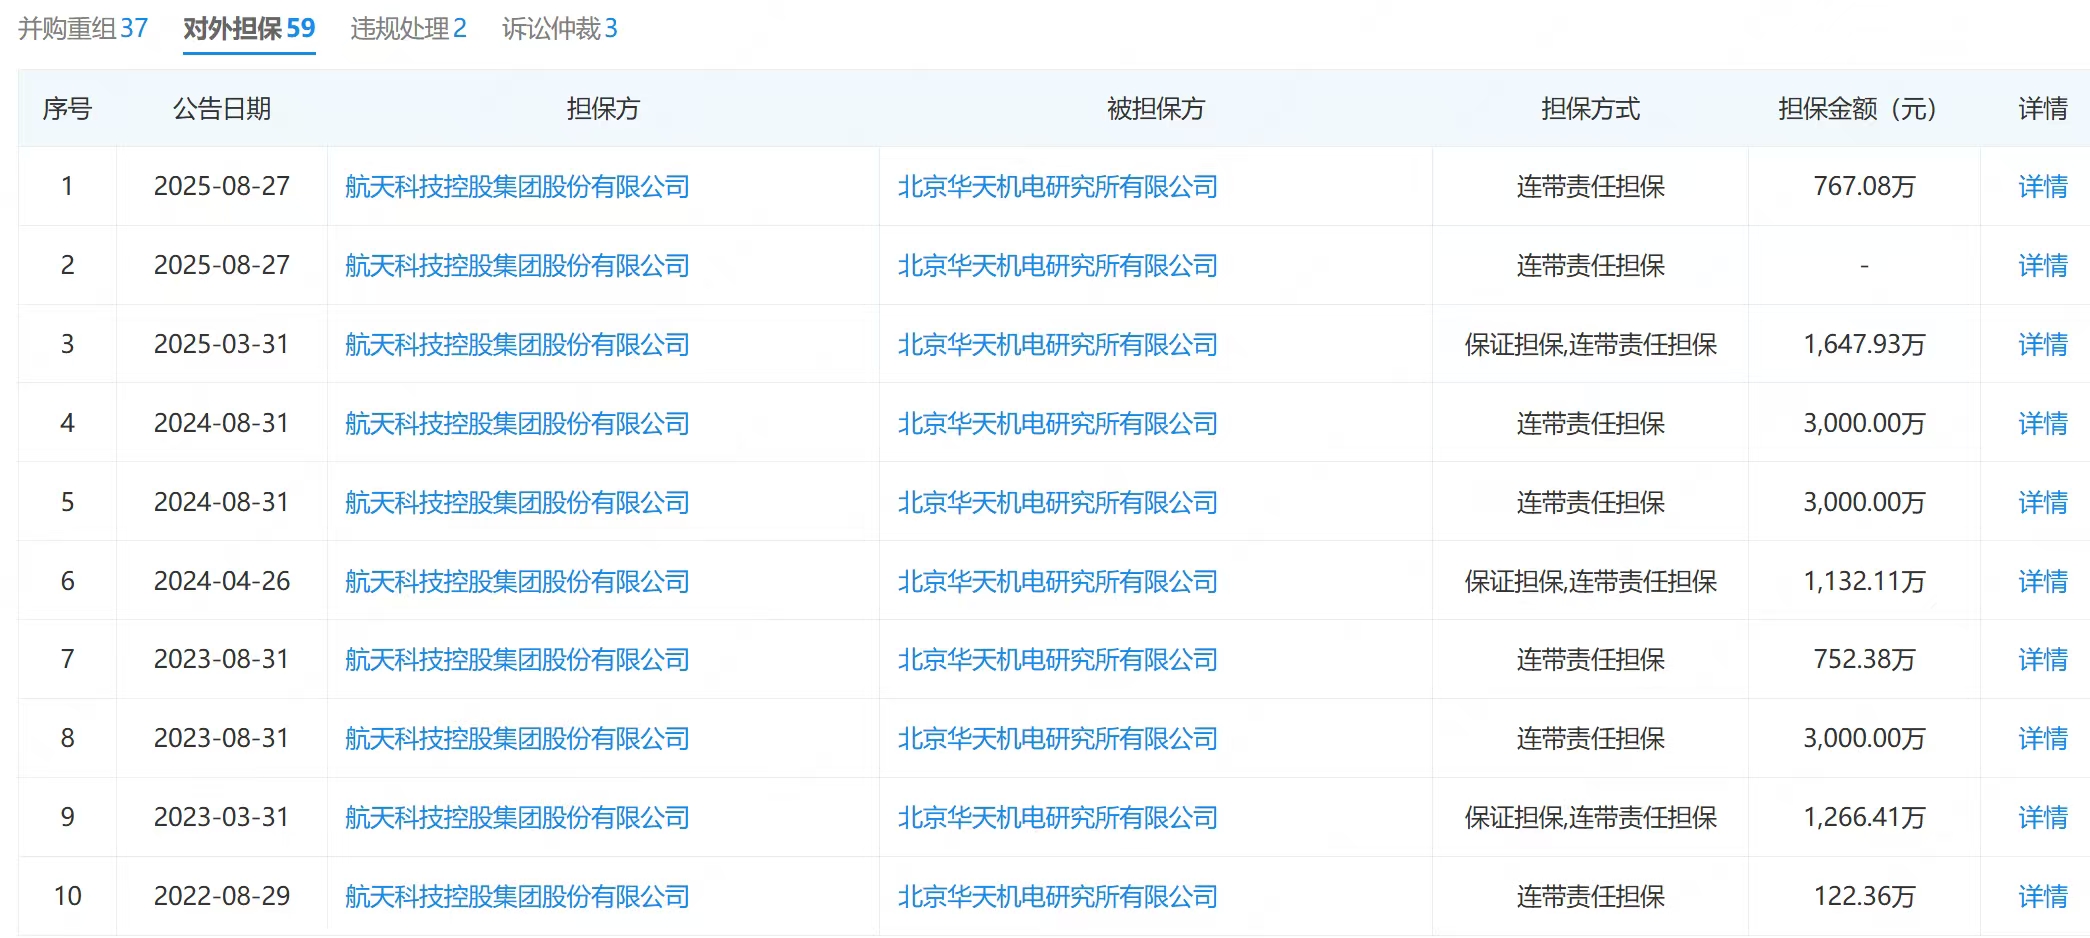Click the date 2025-03-31
This screenshot has width=2090, height=938.
222,345
